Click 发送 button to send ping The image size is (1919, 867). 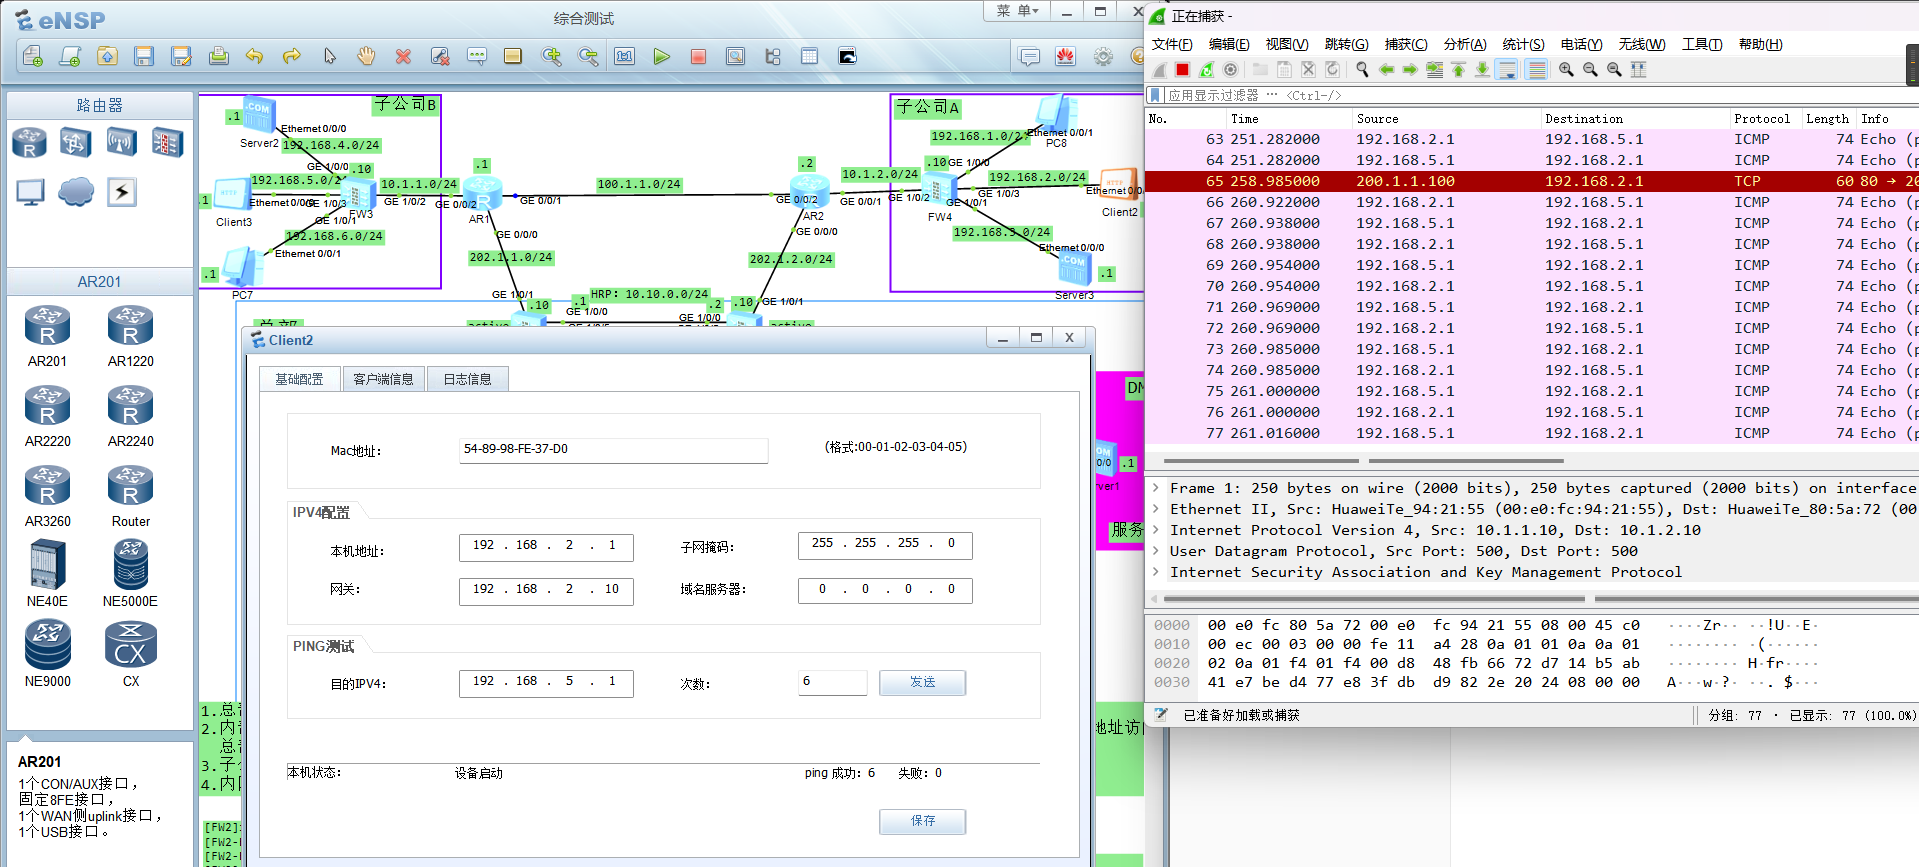point(922,682)
